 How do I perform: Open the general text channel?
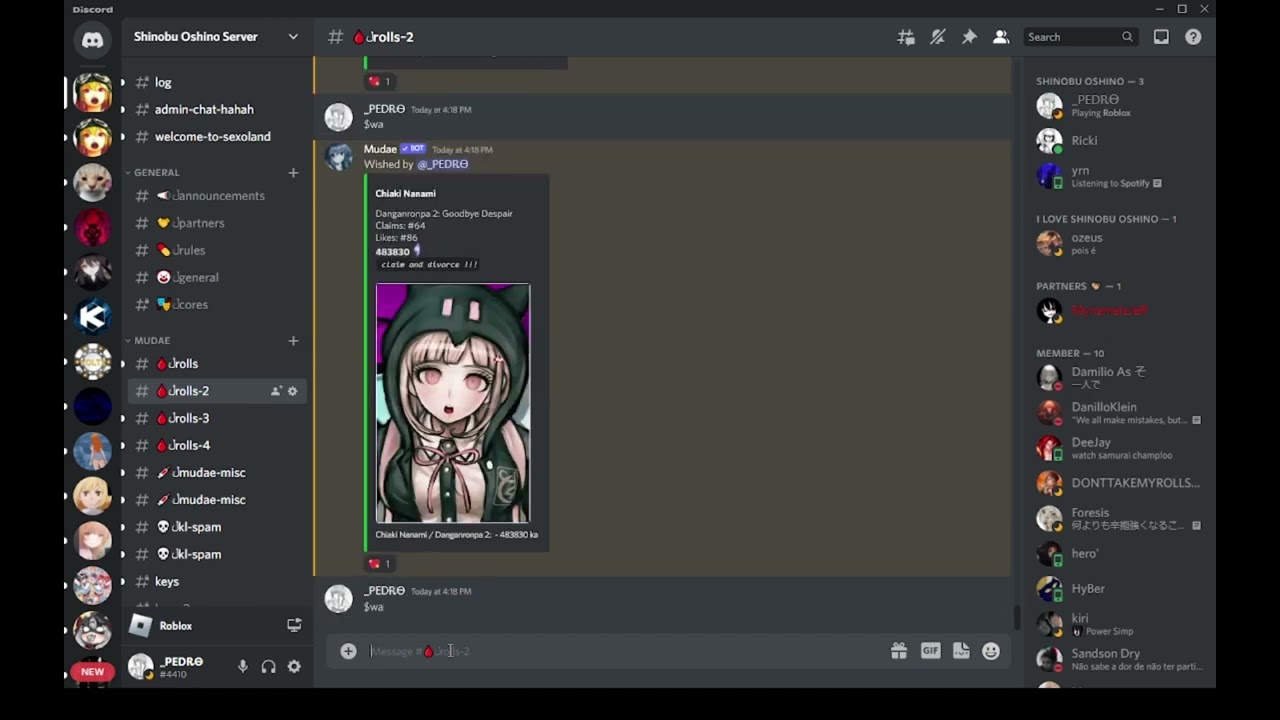click(x=216, y=277)
